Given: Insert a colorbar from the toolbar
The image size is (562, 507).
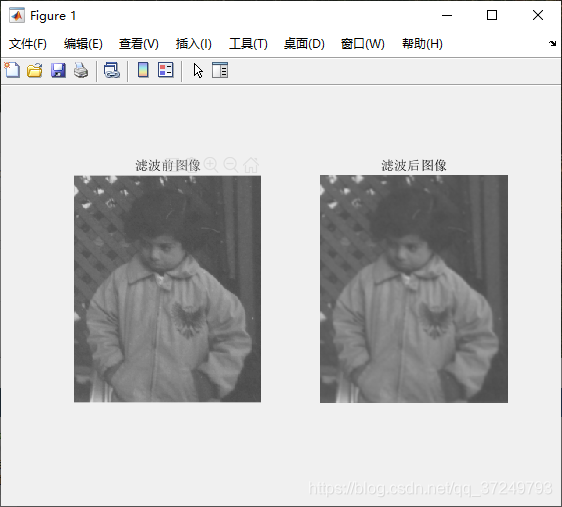Looking at the screenshot, I should click(x=143, y=70).
